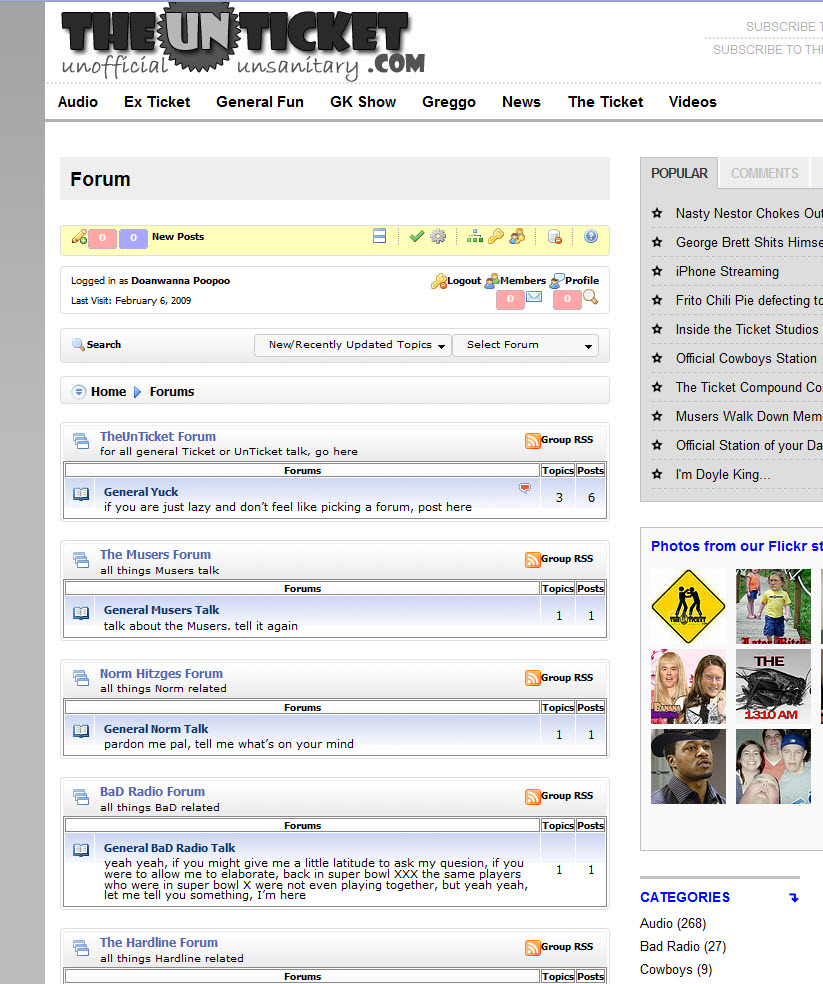Open the Audio menu
Viewport: 823px width, 984px height.
point(78,102)
